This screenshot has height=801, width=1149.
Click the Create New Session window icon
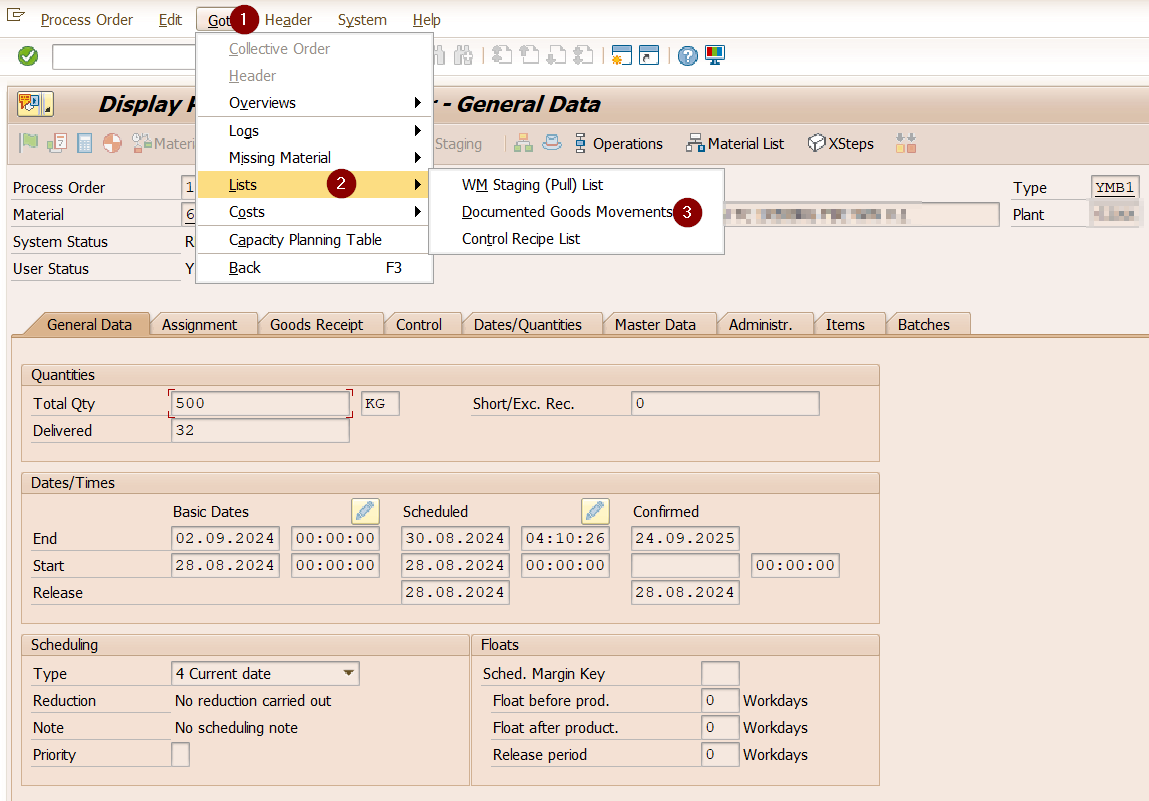pyautogui.click(x=622, y=56)
